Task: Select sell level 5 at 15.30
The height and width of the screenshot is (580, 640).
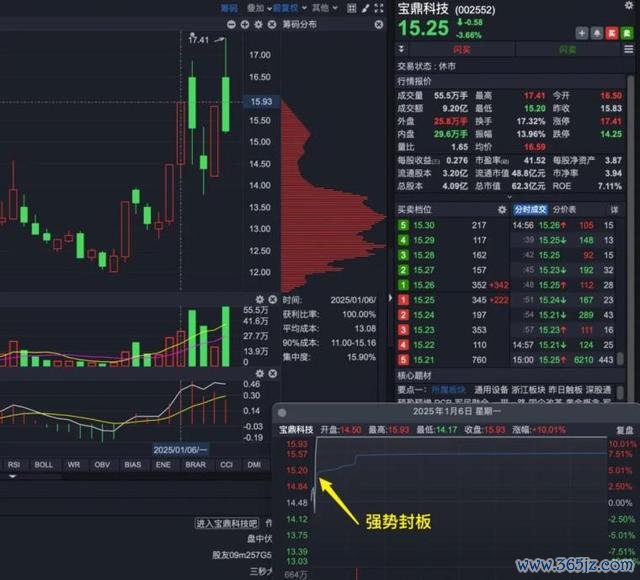Action: click(452, 225)
